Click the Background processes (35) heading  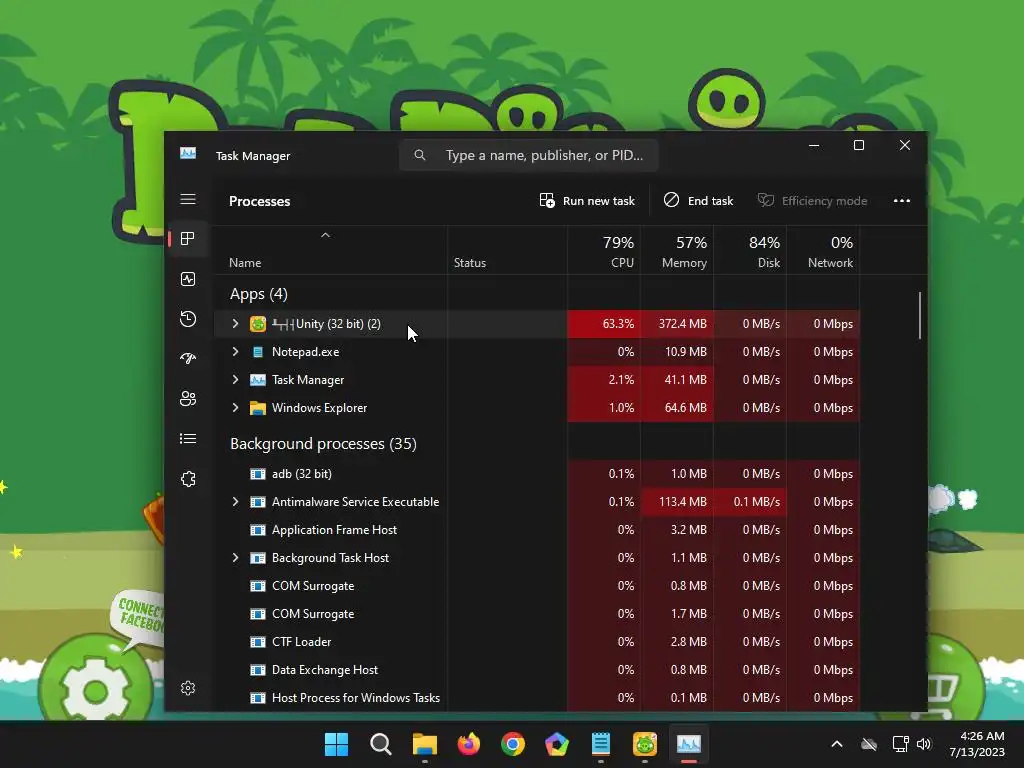323,444
